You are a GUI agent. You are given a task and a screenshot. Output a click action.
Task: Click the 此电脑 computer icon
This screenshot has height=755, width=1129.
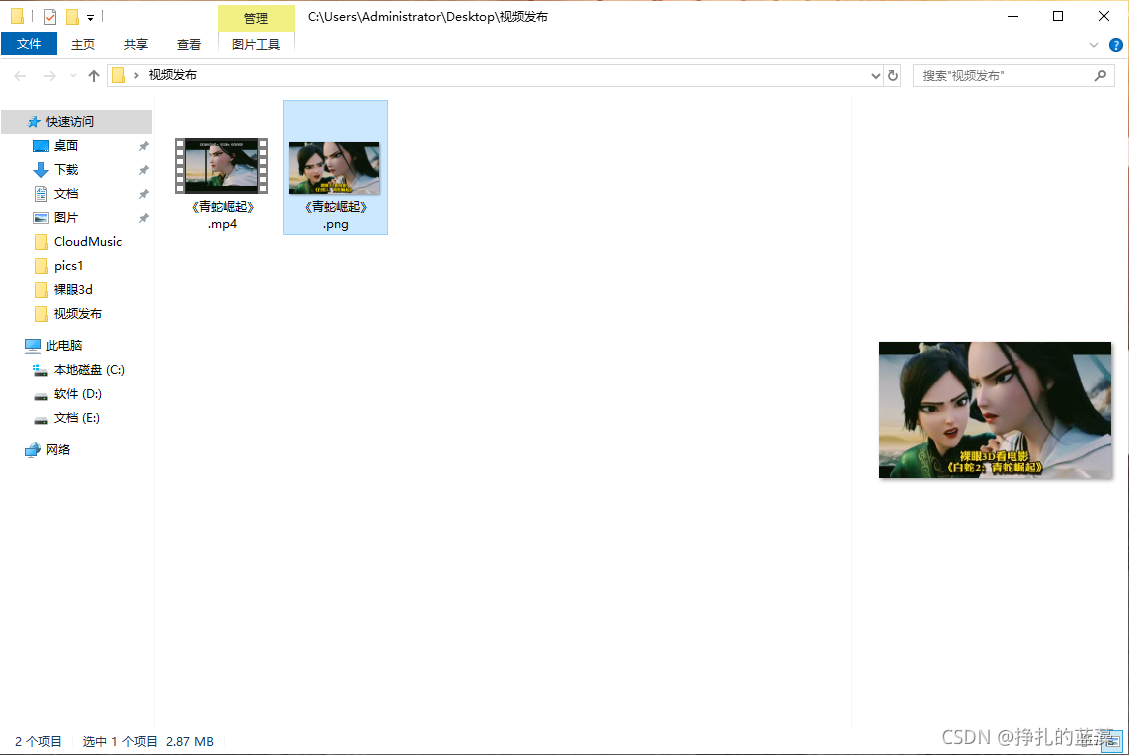click(33, 346)
